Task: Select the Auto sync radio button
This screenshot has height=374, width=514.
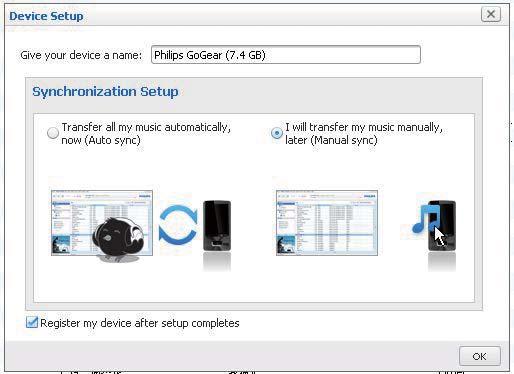Action: tap(53, 133)
